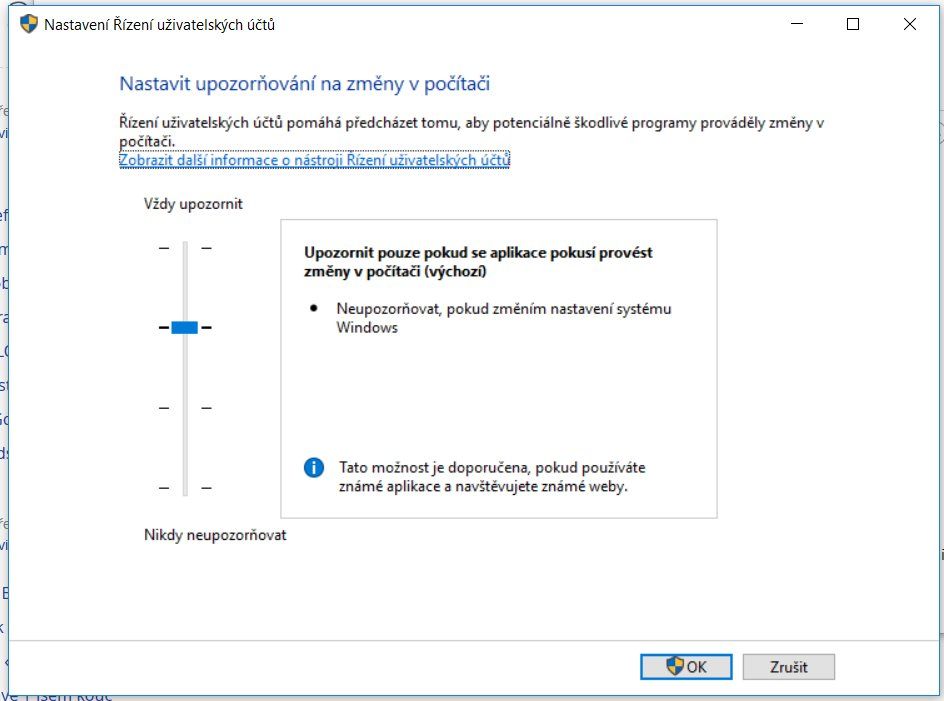Set slider to third notch level
The width and height of the screenshot is (944, 701).
tap(185, 408)
